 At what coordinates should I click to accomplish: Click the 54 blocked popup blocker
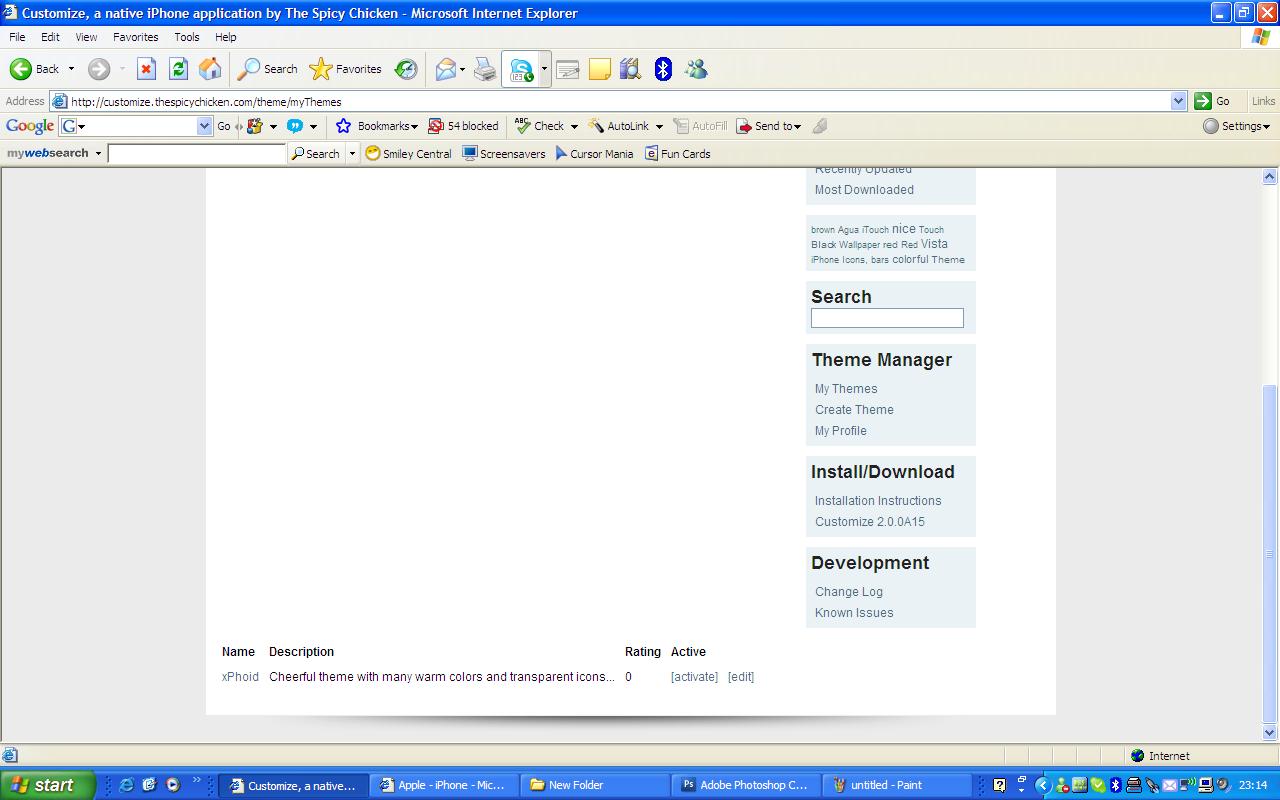coord(463,126)
